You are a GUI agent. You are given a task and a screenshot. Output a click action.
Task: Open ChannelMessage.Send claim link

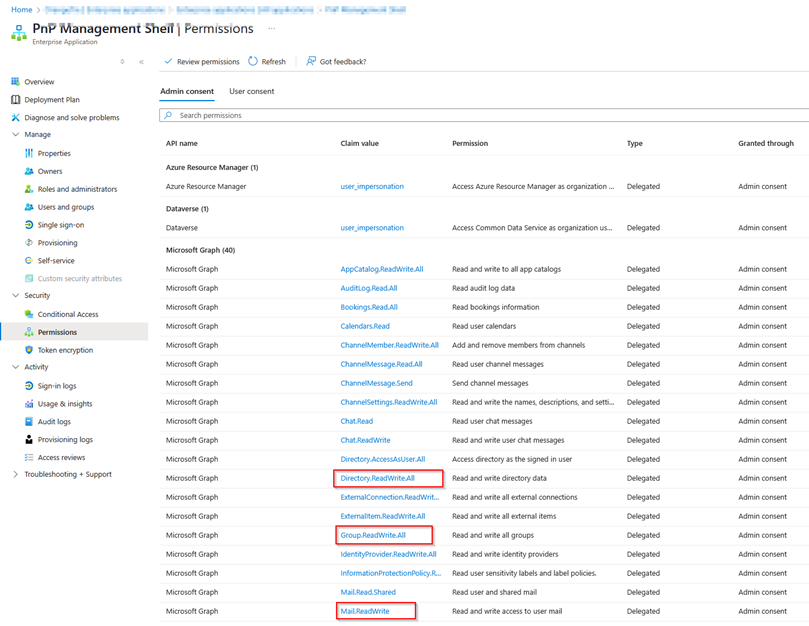[x=377, y=383]
